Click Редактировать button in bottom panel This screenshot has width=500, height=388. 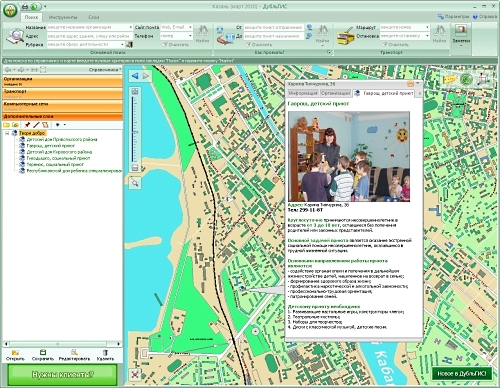coord(74,355)
